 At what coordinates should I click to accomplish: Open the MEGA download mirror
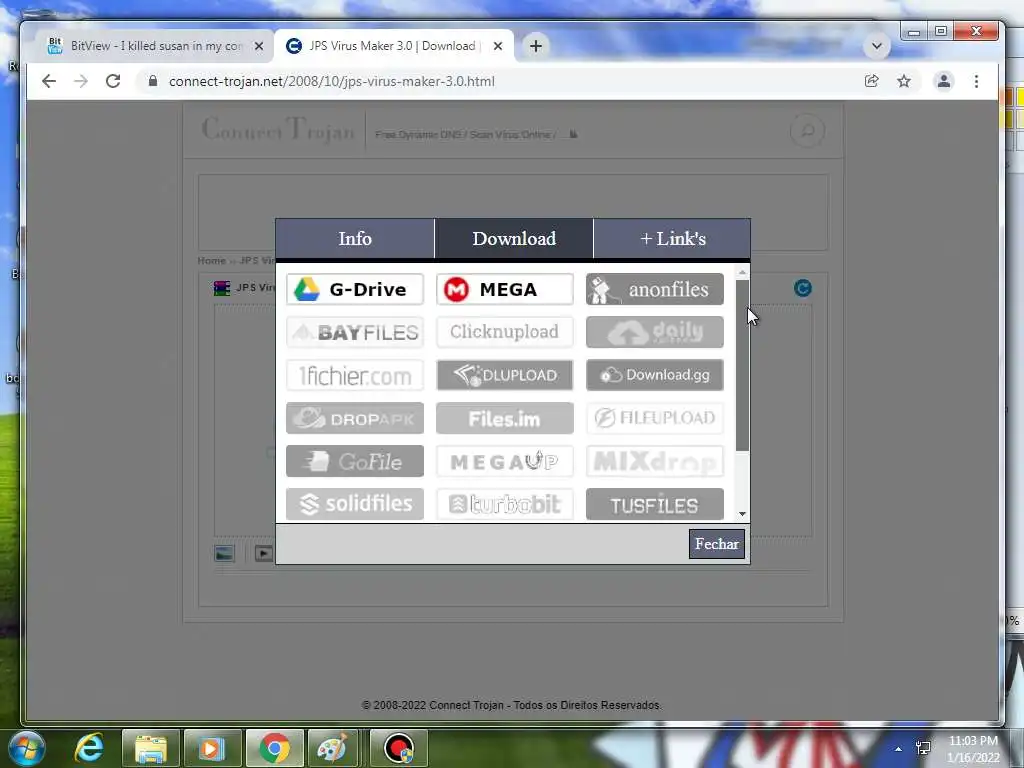pos(505,289)
